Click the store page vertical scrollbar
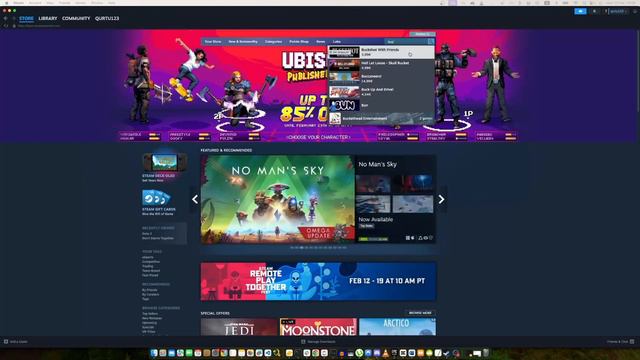The height and width of the screenshot is (360, 640). pos(638,70)
